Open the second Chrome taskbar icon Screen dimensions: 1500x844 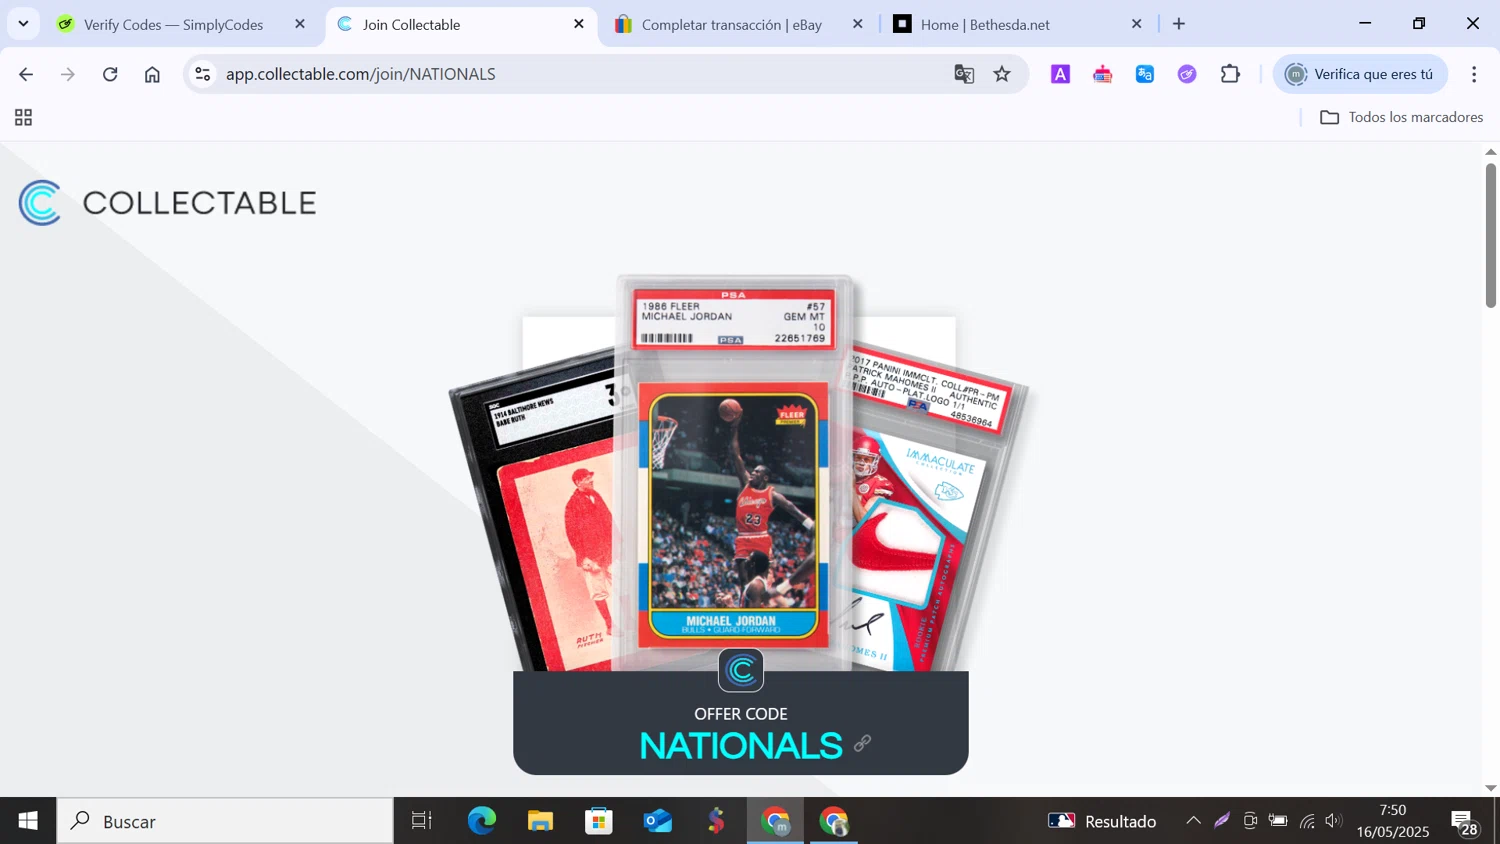[834, 821]
